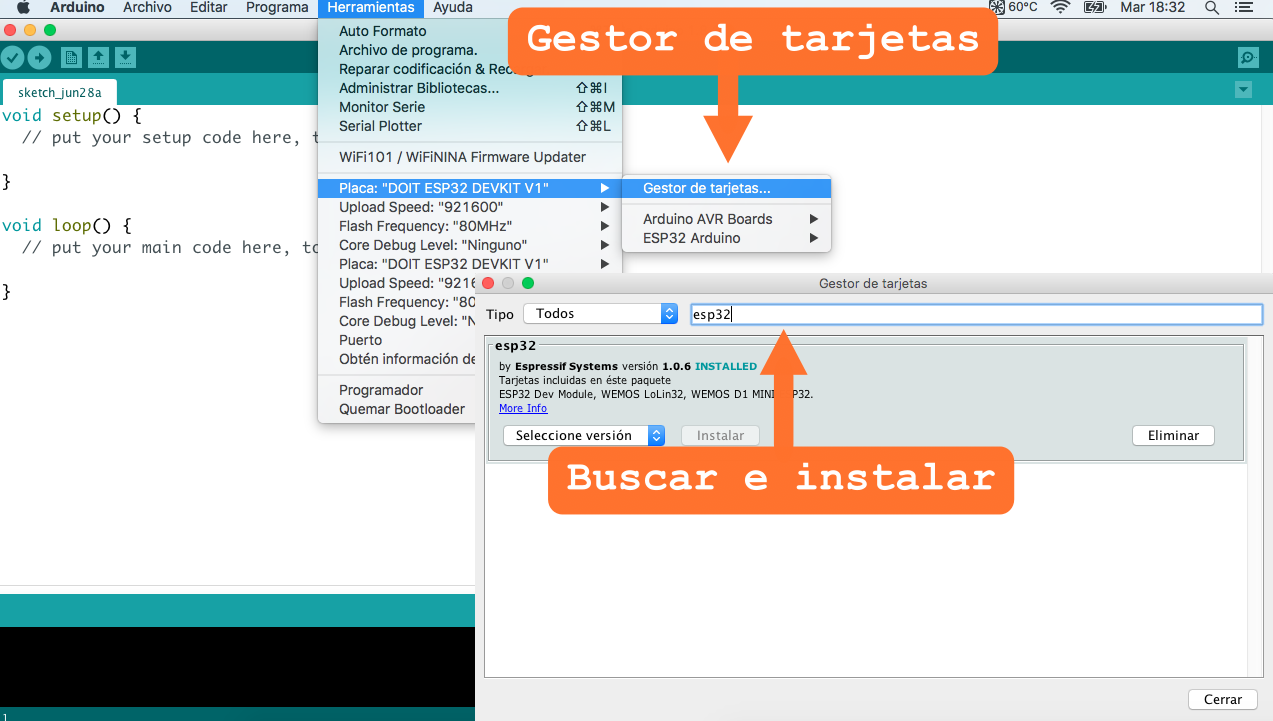Click the battery status icon in the menu bar
The height and width of the screenshot is (721, 1273).
(1095, 7)
